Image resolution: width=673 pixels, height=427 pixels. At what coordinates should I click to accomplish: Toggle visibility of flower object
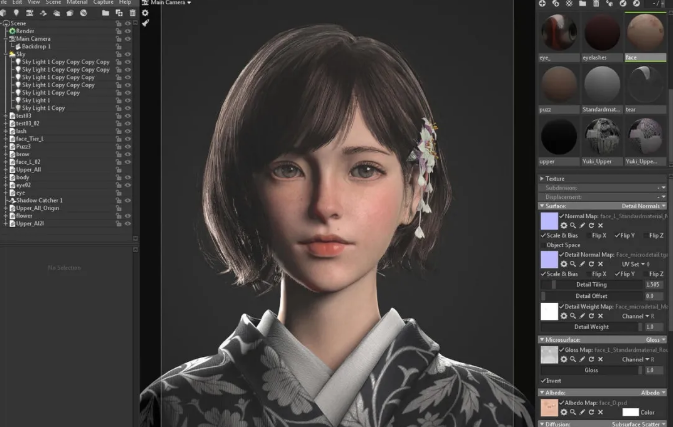[x=128, y=216]
